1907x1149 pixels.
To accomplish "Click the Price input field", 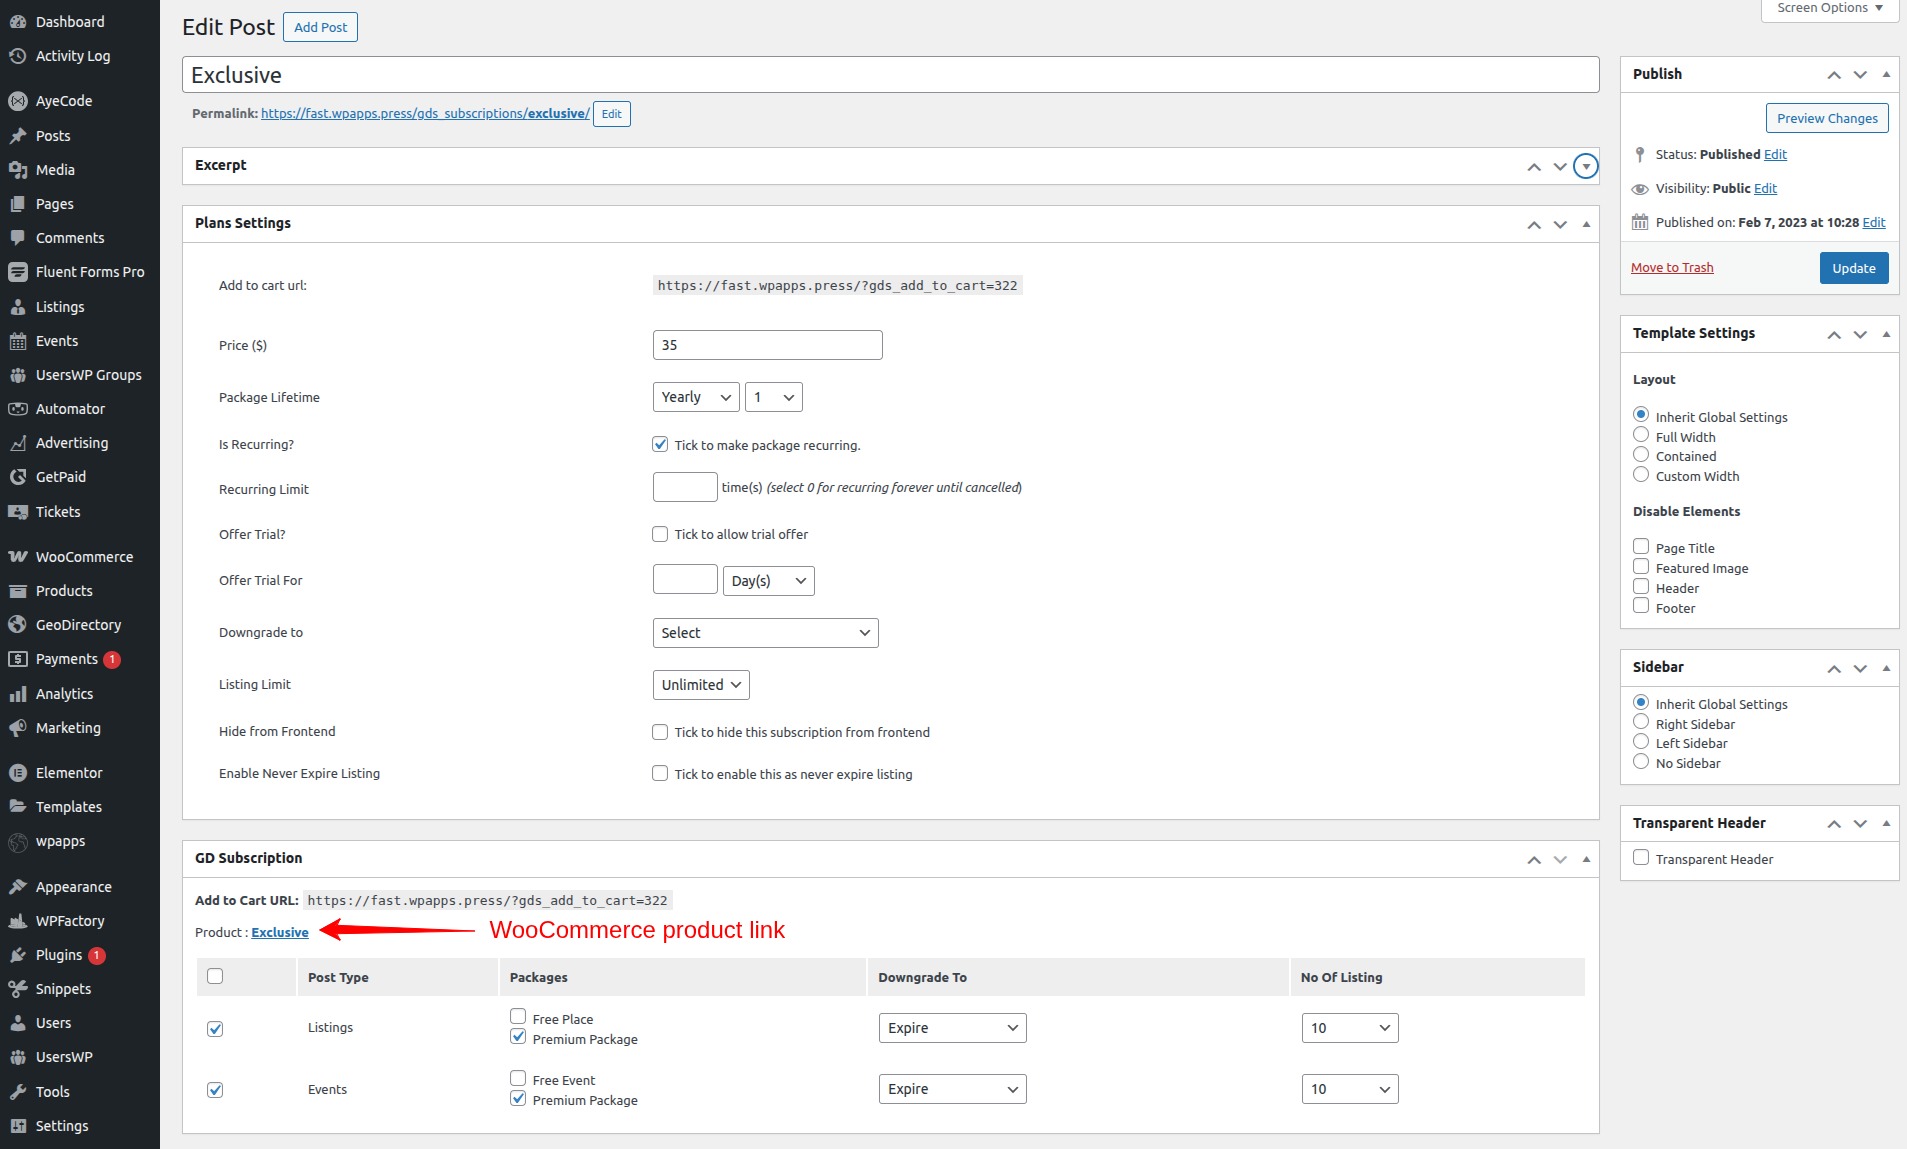I will (767, 345).
